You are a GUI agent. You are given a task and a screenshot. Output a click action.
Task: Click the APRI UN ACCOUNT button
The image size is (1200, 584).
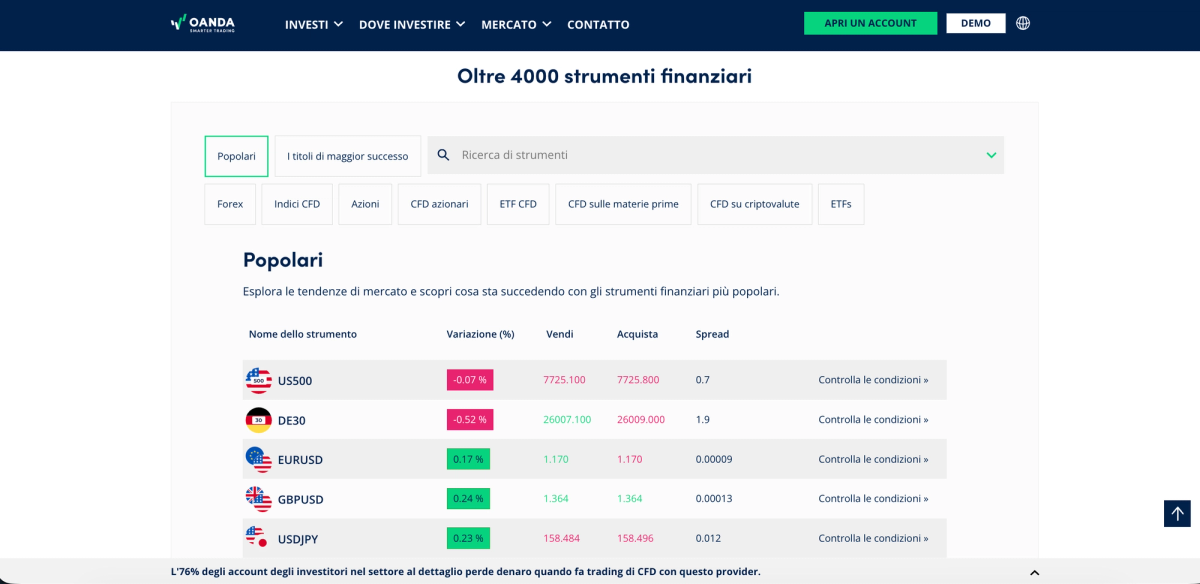pyautogui.click(x=870, y=23)
